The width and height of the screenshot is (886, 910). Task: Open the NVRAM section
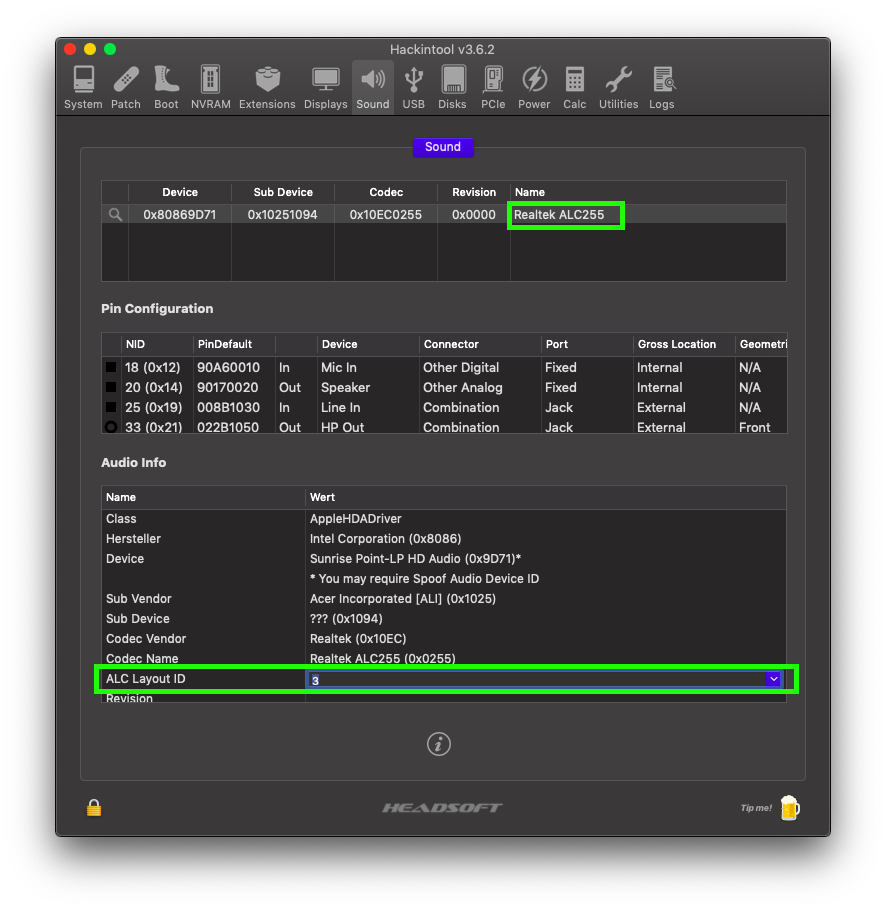point(211,87)
